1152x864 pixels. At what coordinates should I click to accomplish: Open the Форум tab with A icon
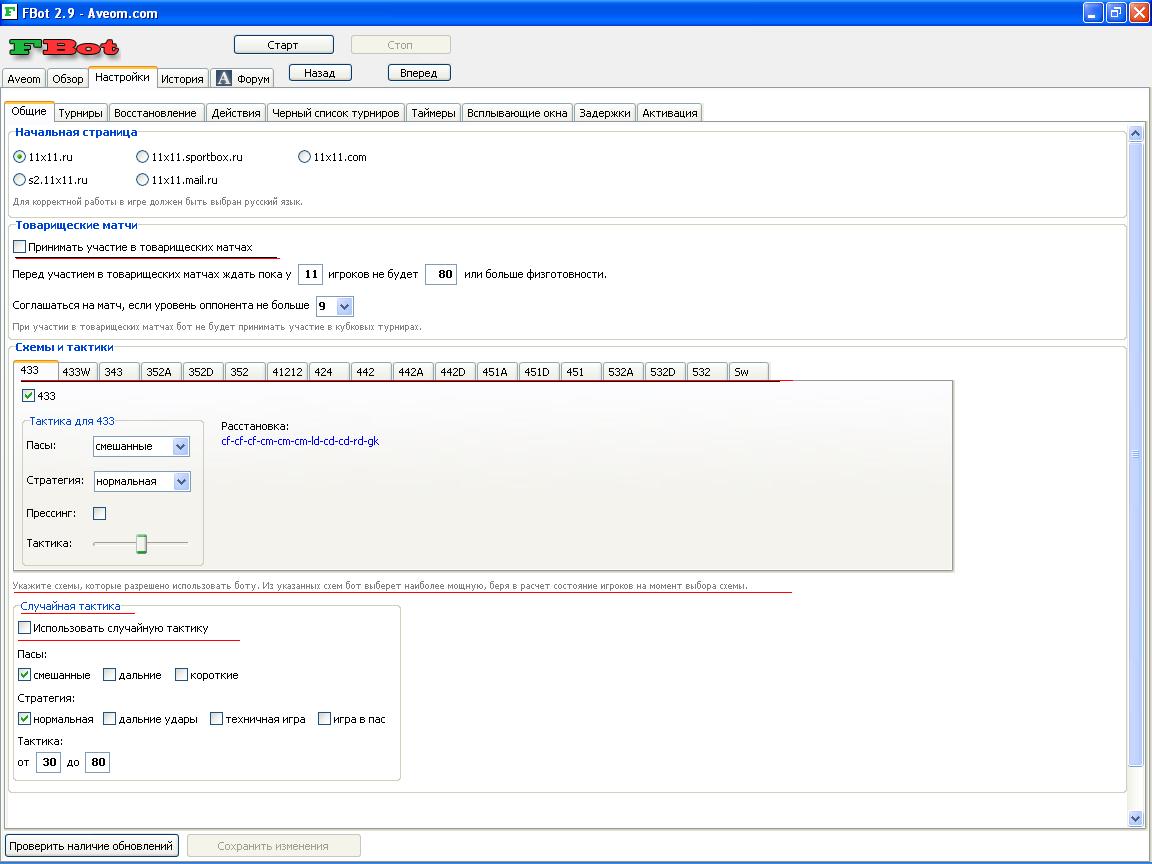click(243, 79)
